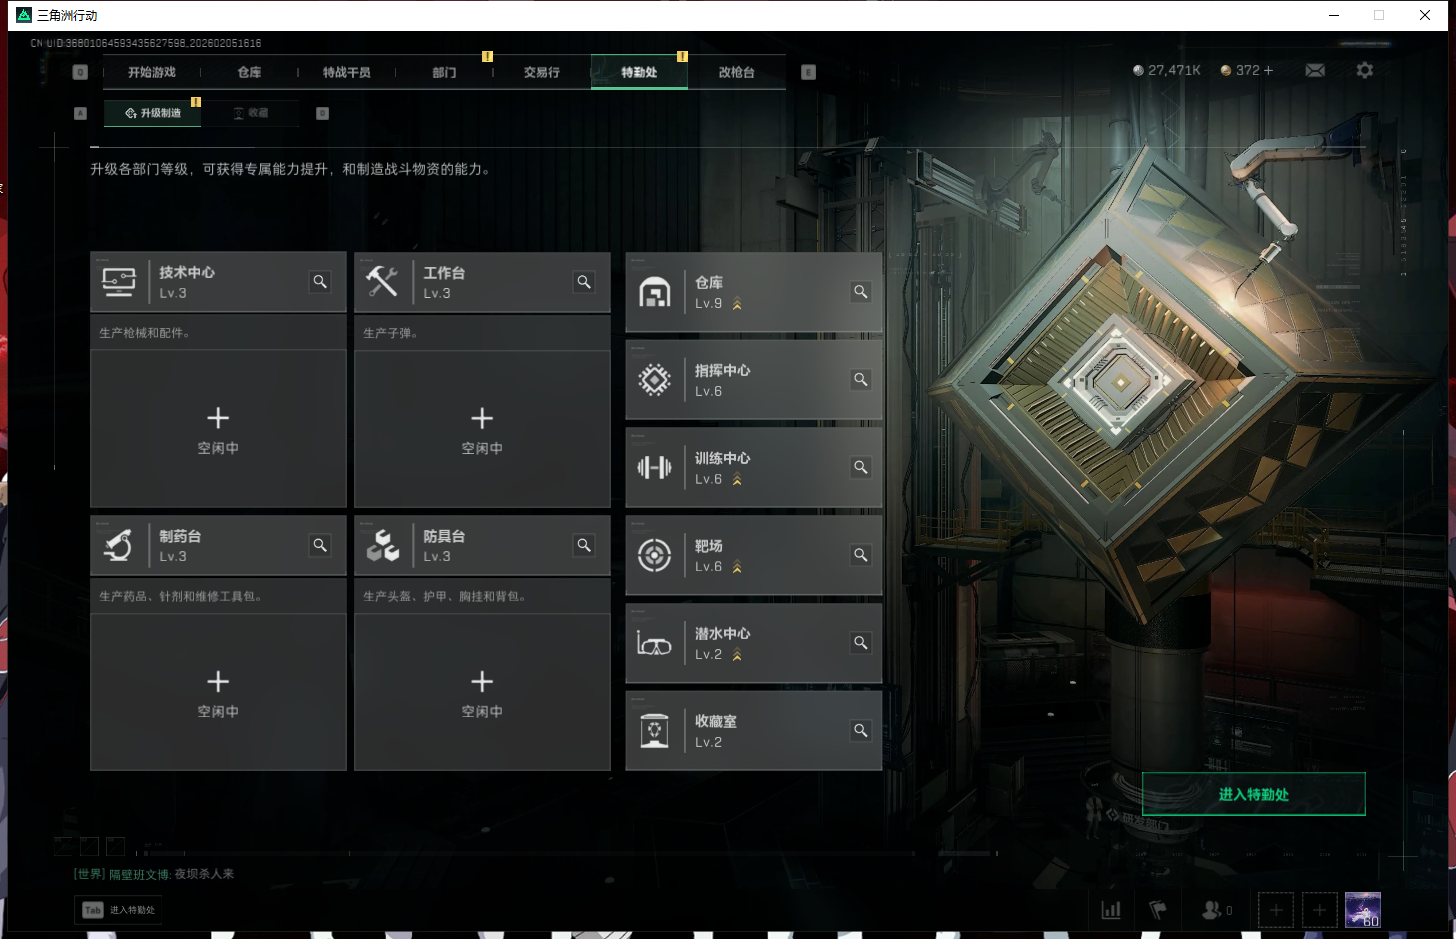This screenshot has width=1456, height=939.
Task: Open the 潜水中心 Lv.2 panel
Action: (x=753, y=643)
